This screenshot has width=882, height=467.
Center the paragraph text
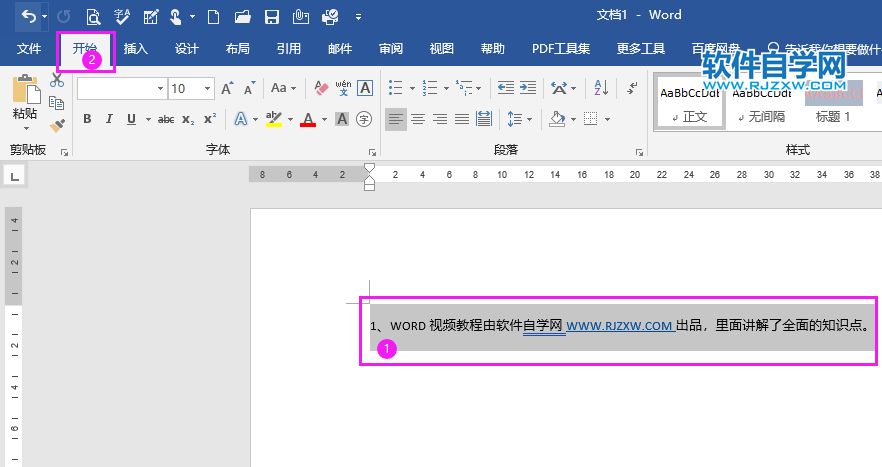pyautogui.click(x=418, y=119)
